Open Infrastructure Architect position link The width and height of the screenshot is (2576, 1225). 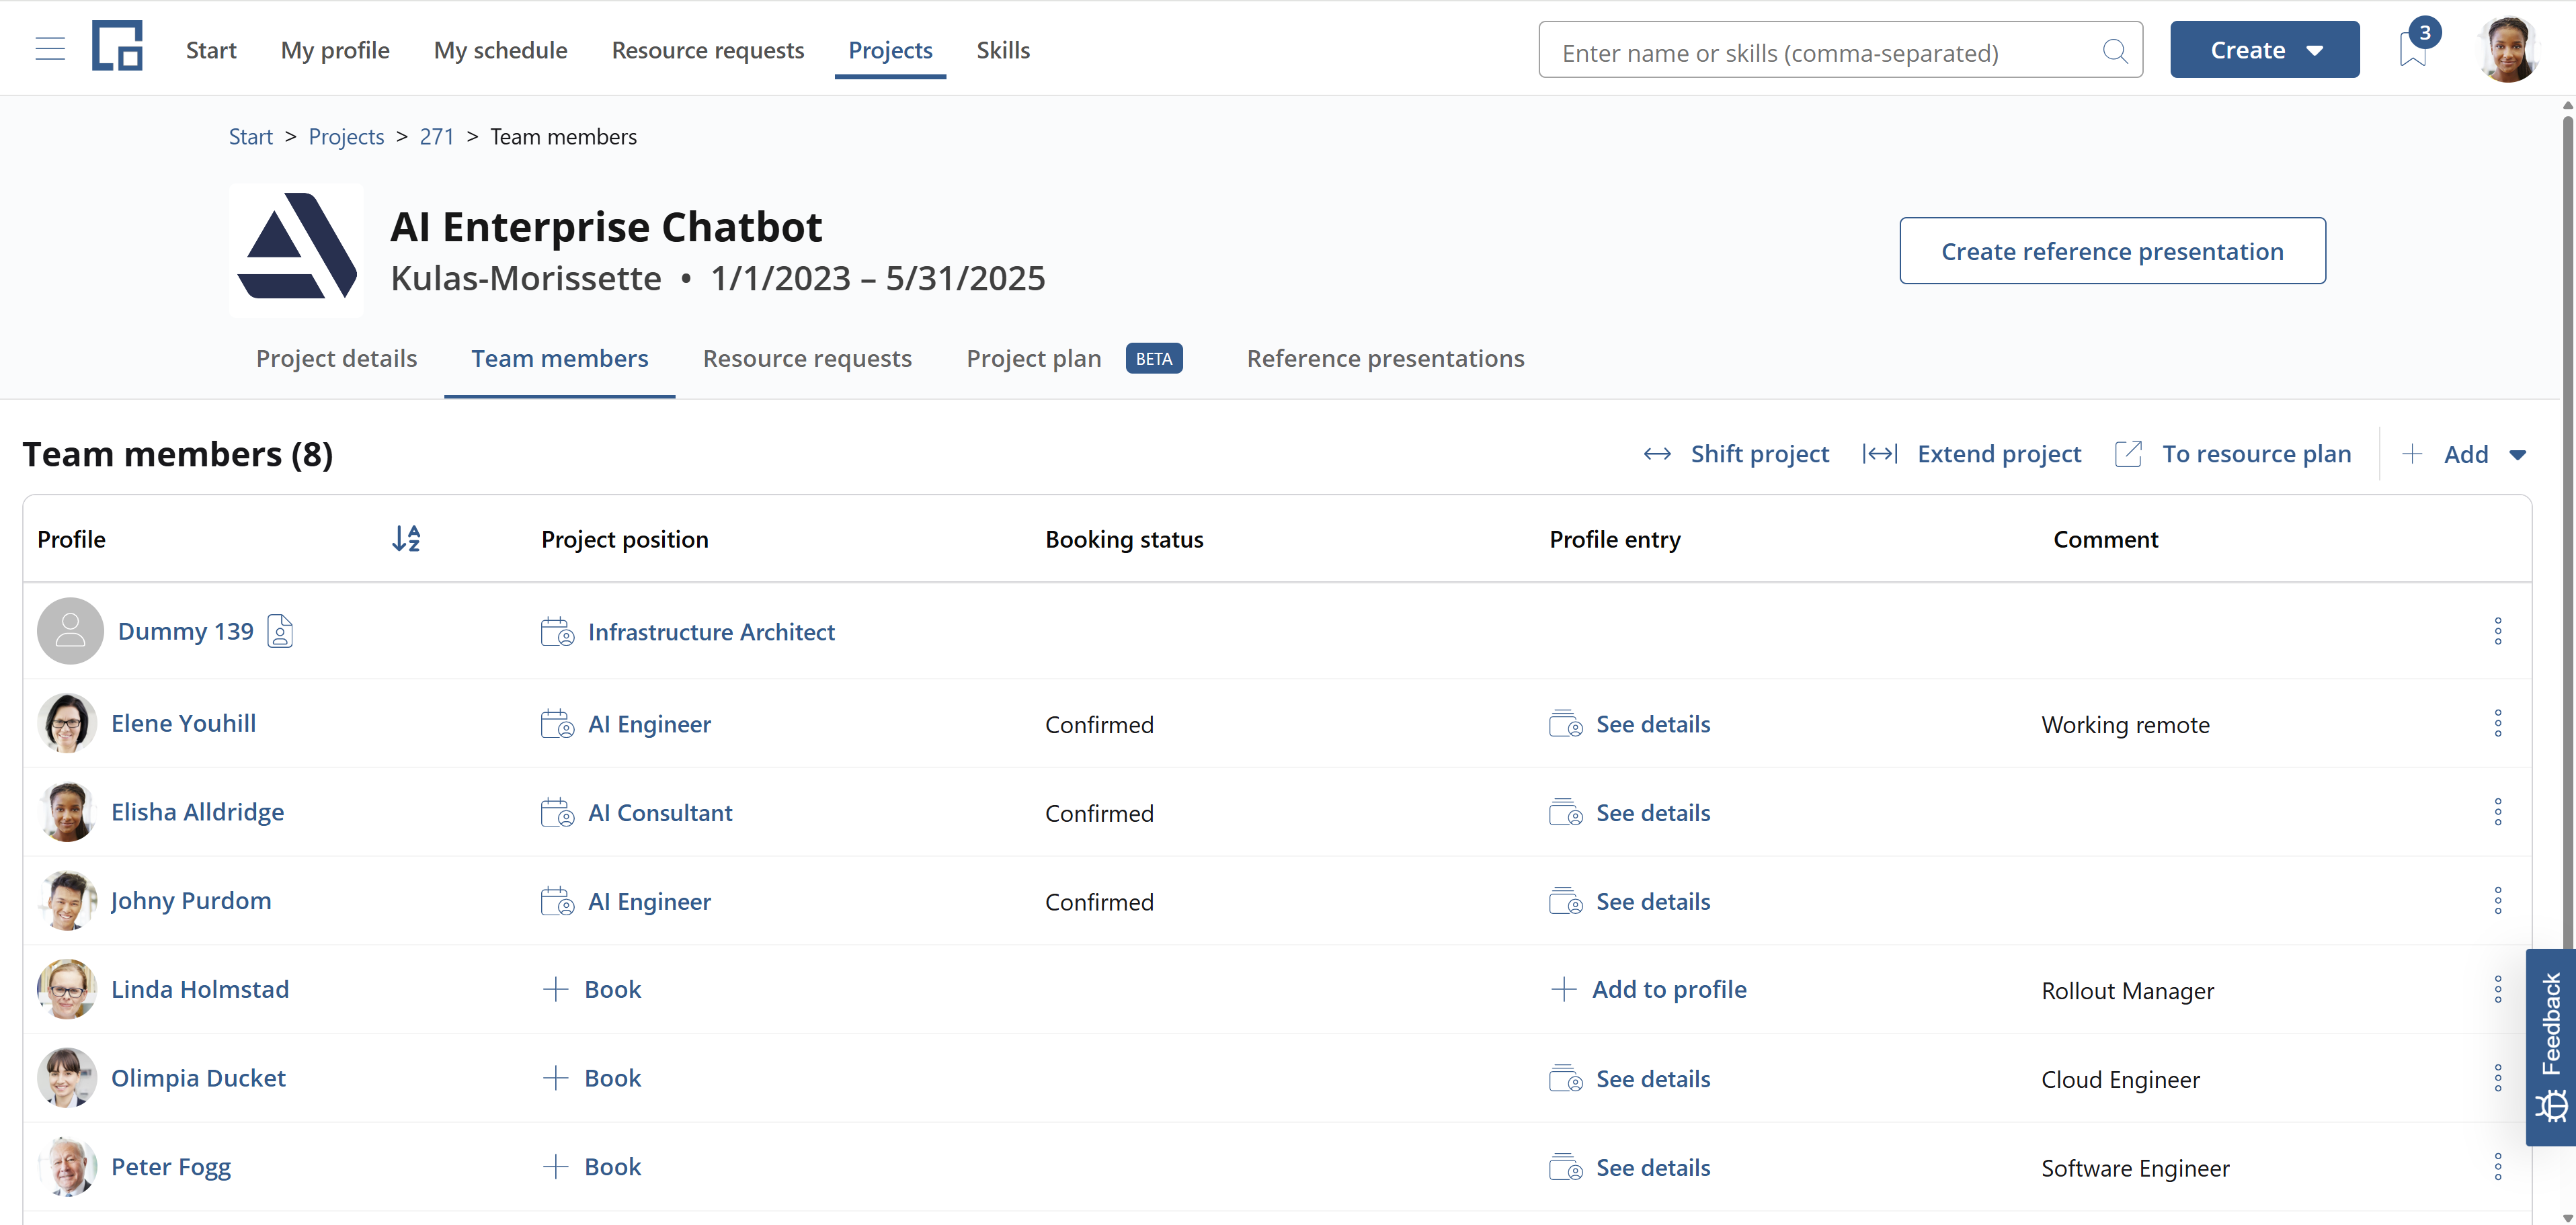click(711, 632)
